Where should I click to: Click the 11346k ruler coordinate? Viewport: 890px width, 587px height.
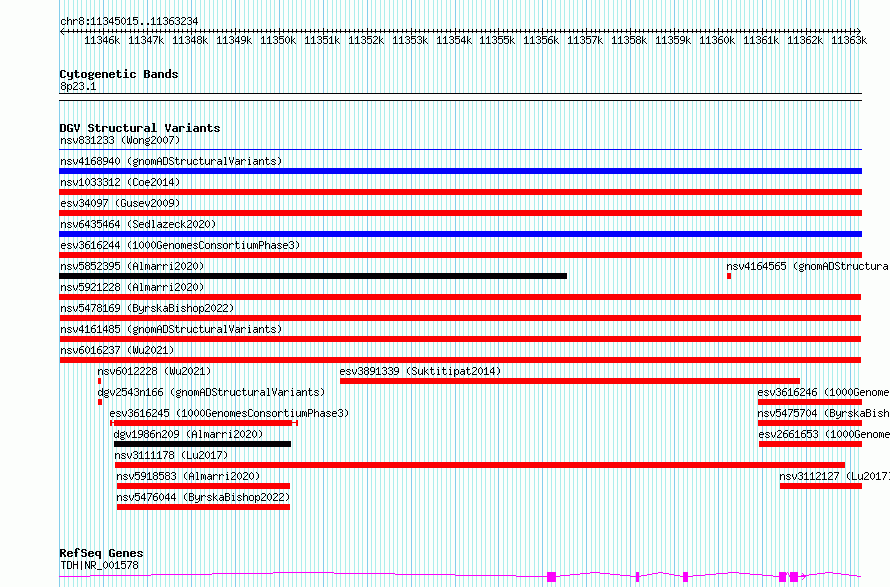coord(102,40)
